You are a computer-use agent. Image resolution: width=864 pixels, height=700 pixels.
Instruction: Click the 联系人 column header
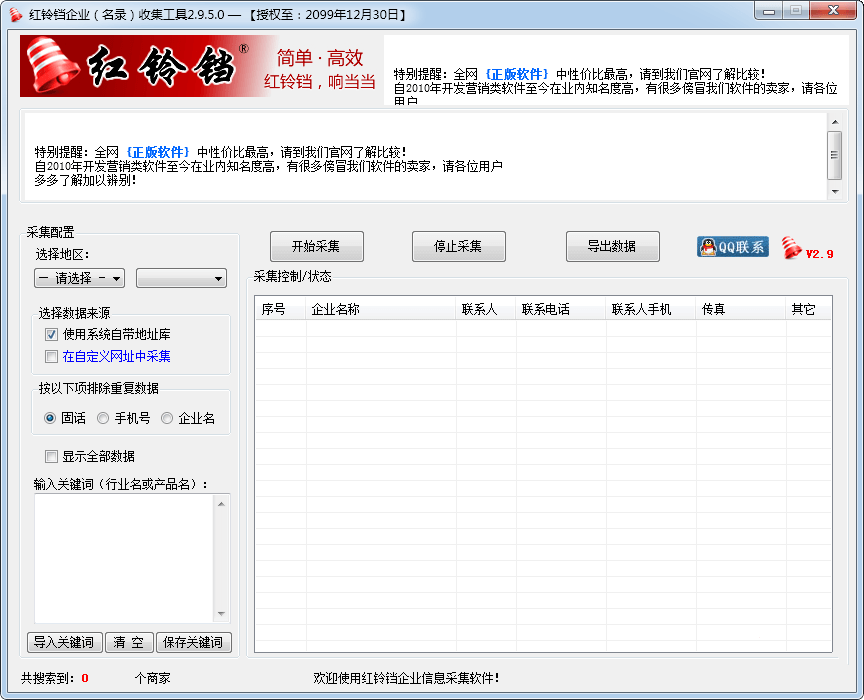pyautogui.click(x=486, y=309)
